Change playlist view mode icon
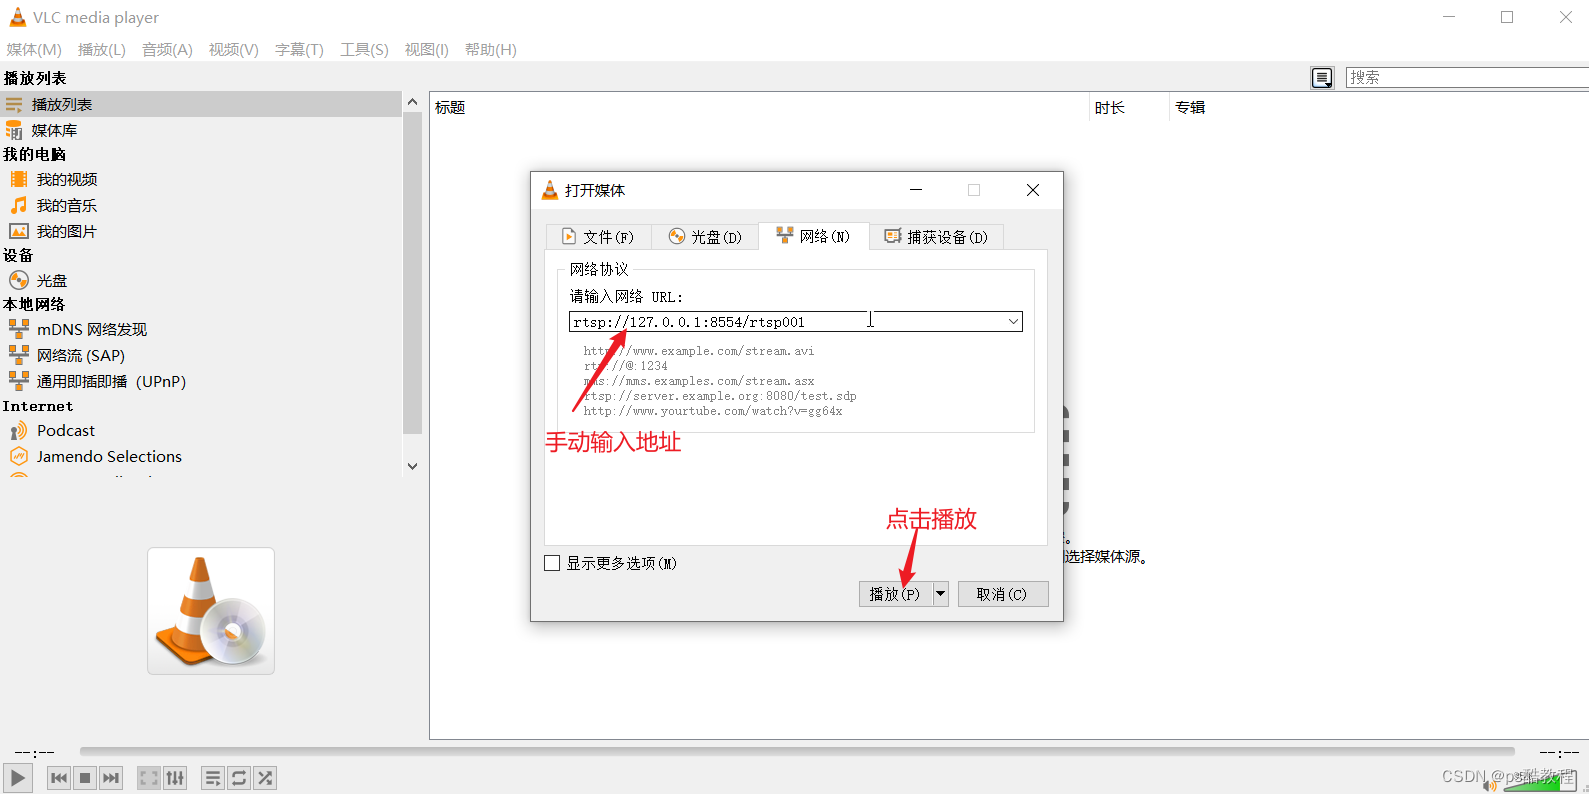The image size is (1589, 794). tap(1322, 78)
